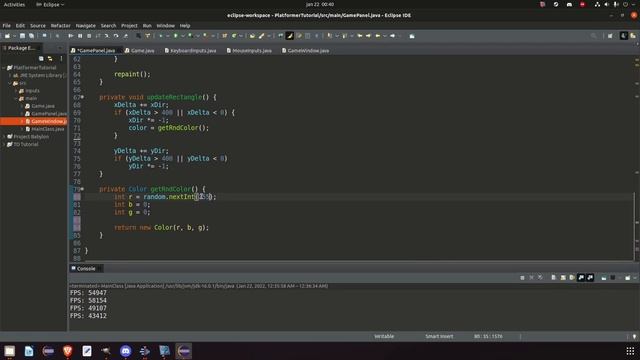Click the green Debug launch icon
Image resolution: width=640 pixels, height=360 pixels.
coord(161,36)
